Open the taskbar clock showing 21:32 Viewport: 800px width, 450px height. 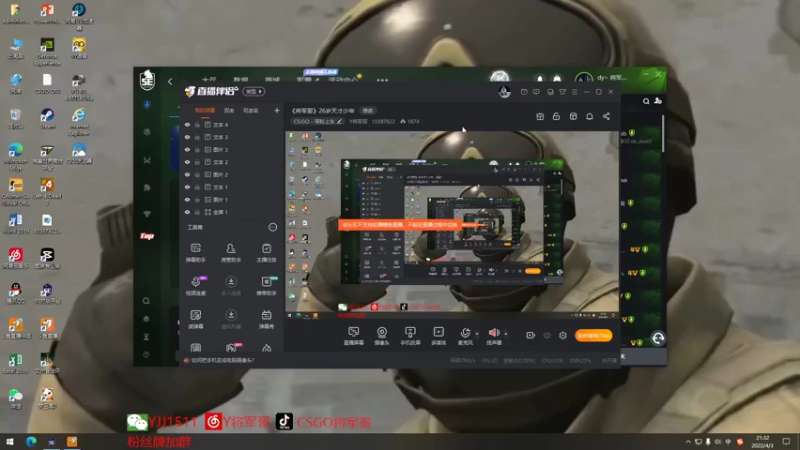click(x=763, y=442)
